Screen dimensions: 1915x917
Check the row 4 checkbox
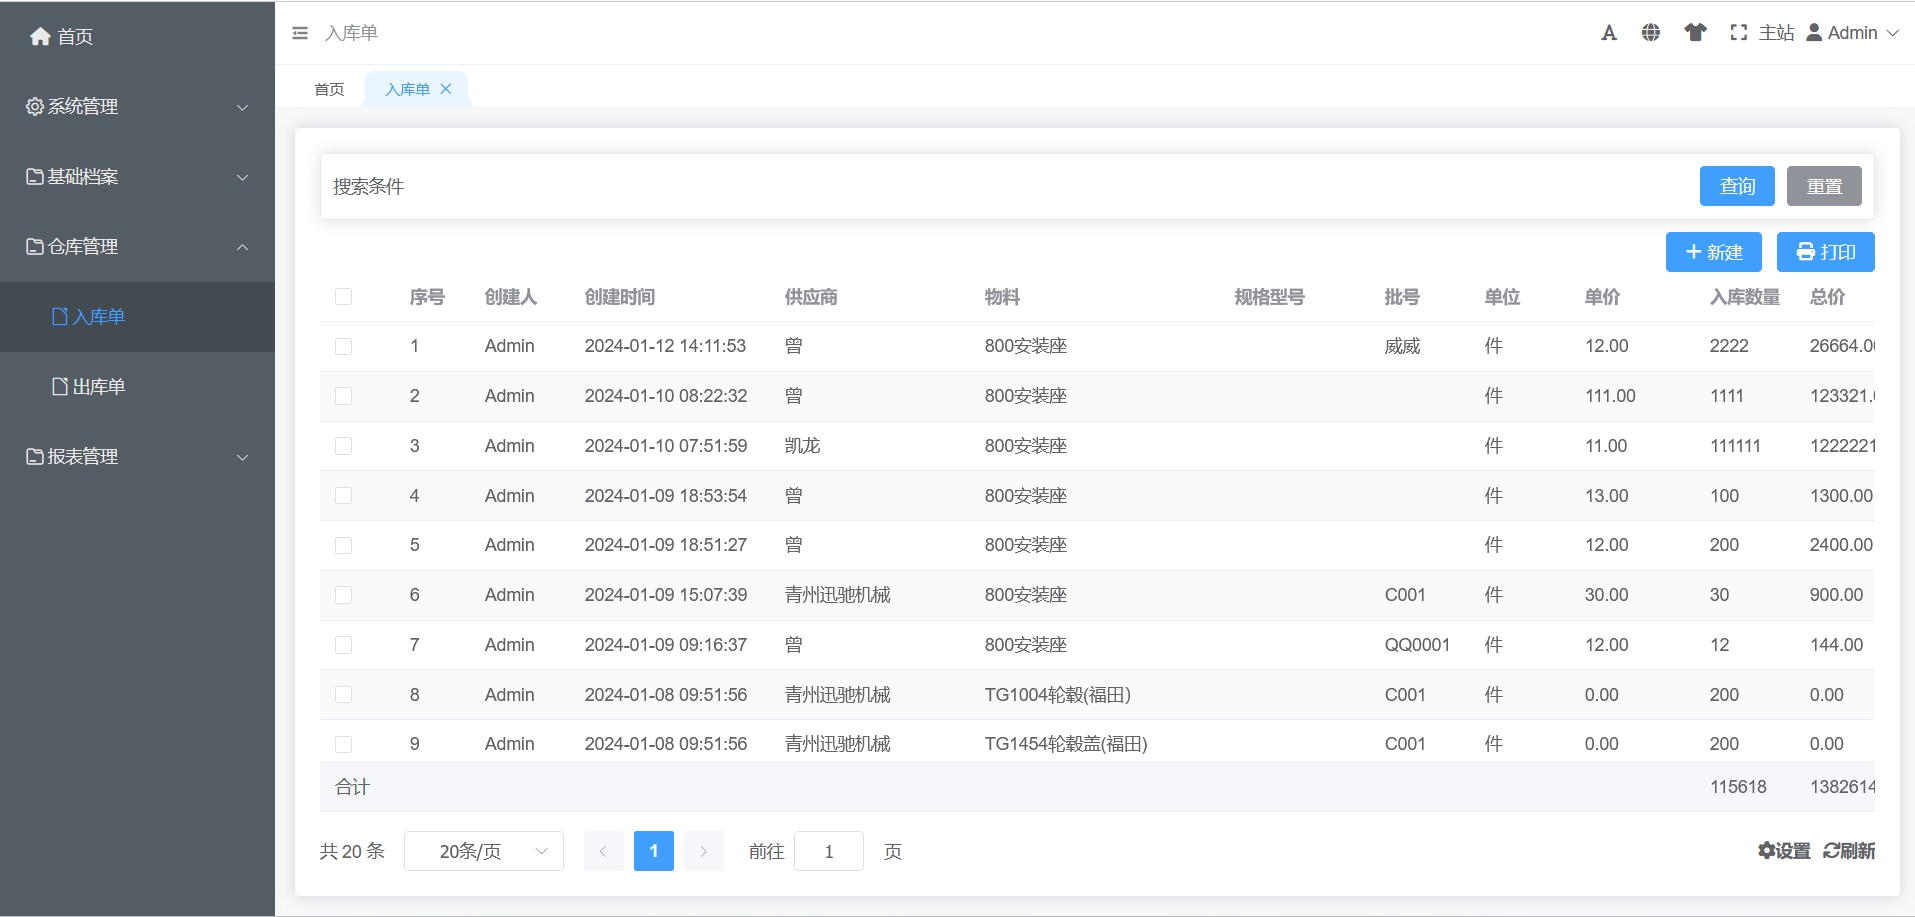(344, 495)
